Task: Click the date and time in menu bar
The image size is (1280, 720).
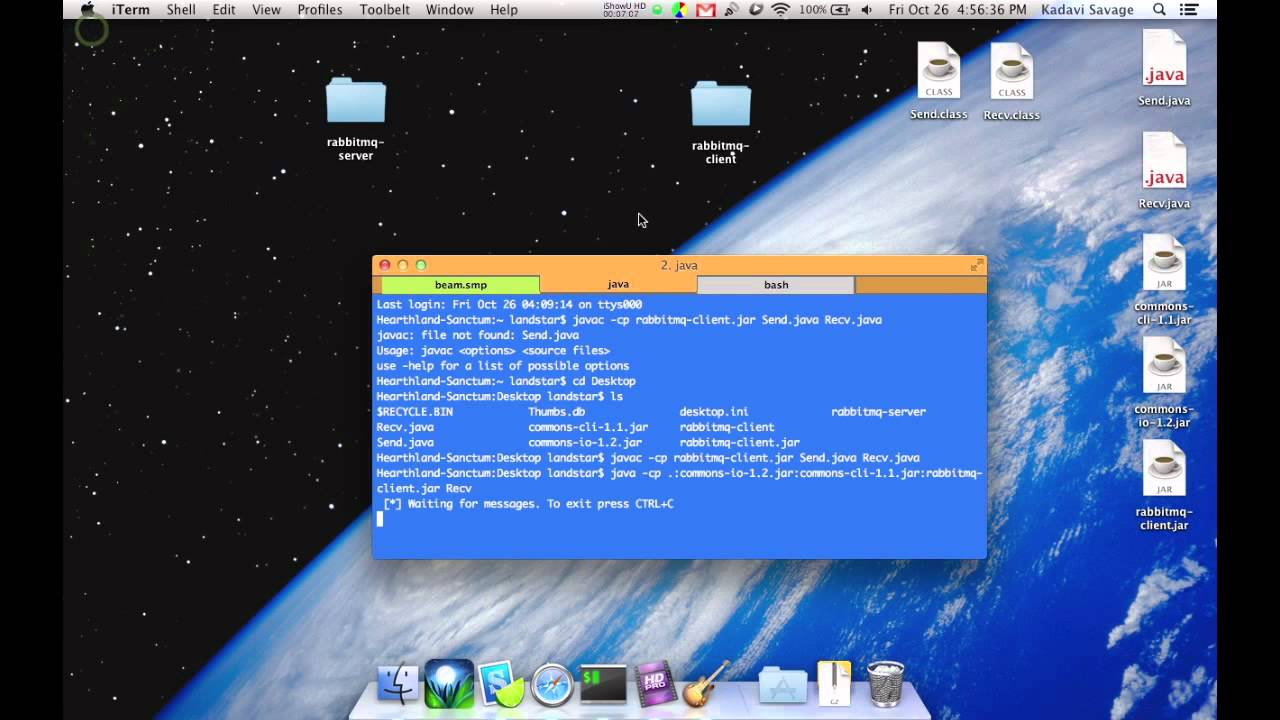Action: (x=958, y=10)
